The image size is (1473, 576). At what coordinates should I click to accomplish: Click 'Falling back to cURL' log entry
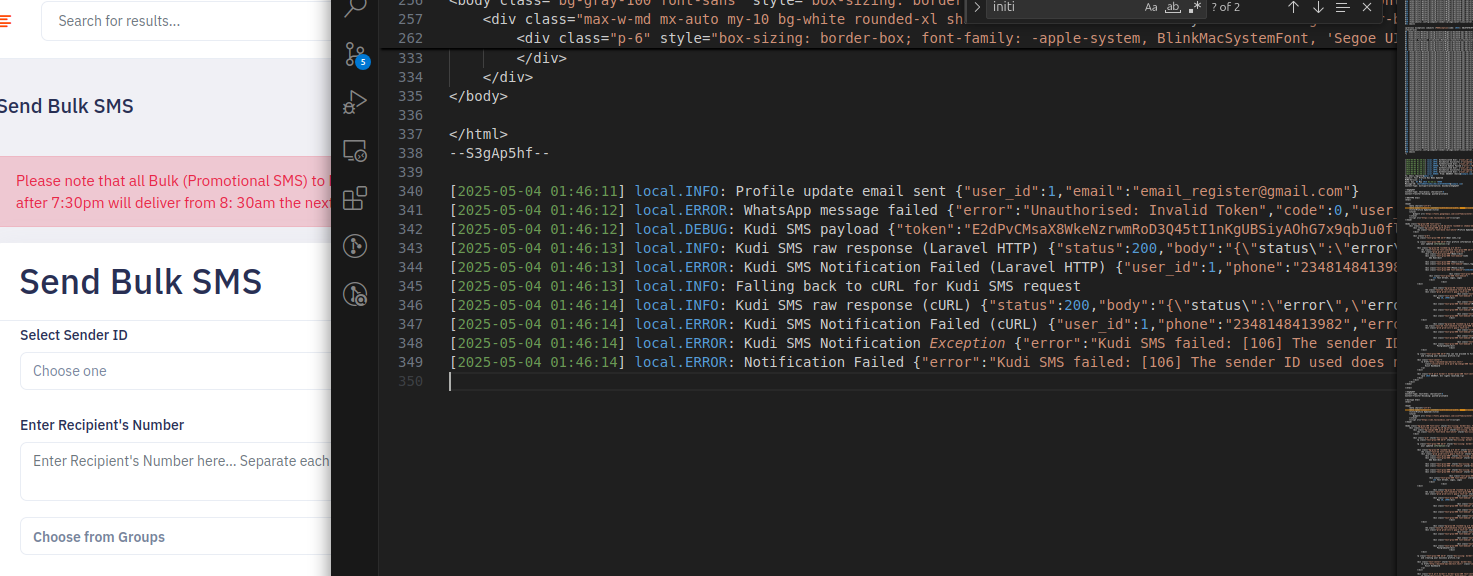coord(765,286)
